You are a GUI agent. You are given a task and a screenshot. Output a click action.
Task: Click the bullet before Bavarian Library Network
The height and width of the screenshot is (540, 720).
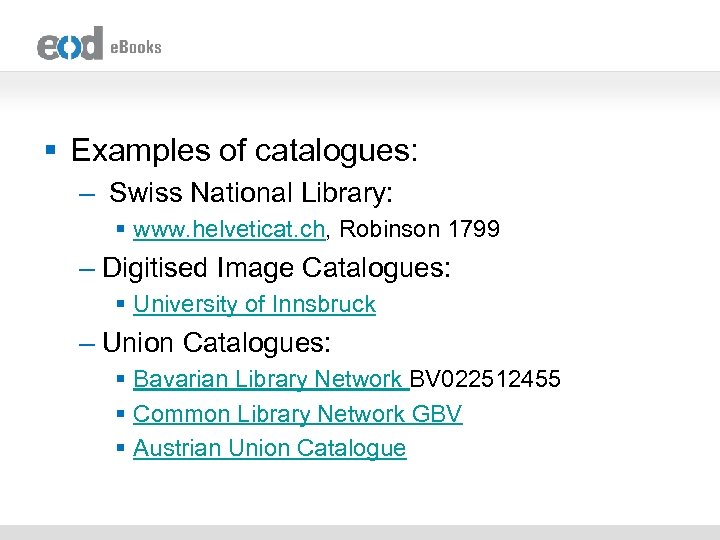pyautogui.click(x=122, y=381)
